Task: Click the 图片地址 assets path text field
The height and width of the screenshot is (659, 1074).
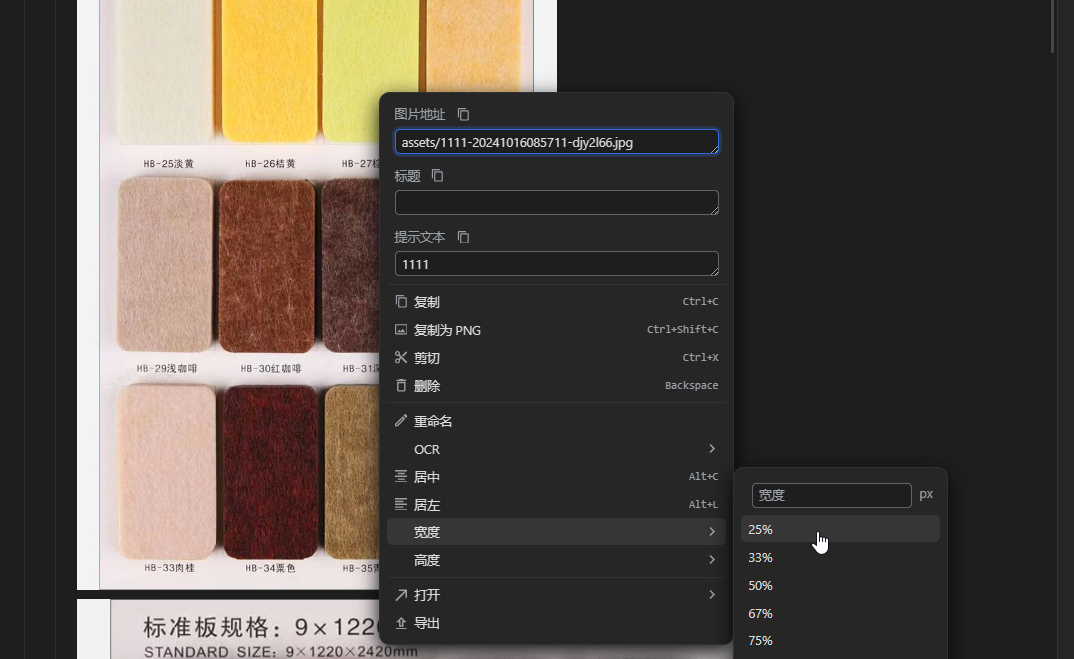Action: click(x=556, y=143)
